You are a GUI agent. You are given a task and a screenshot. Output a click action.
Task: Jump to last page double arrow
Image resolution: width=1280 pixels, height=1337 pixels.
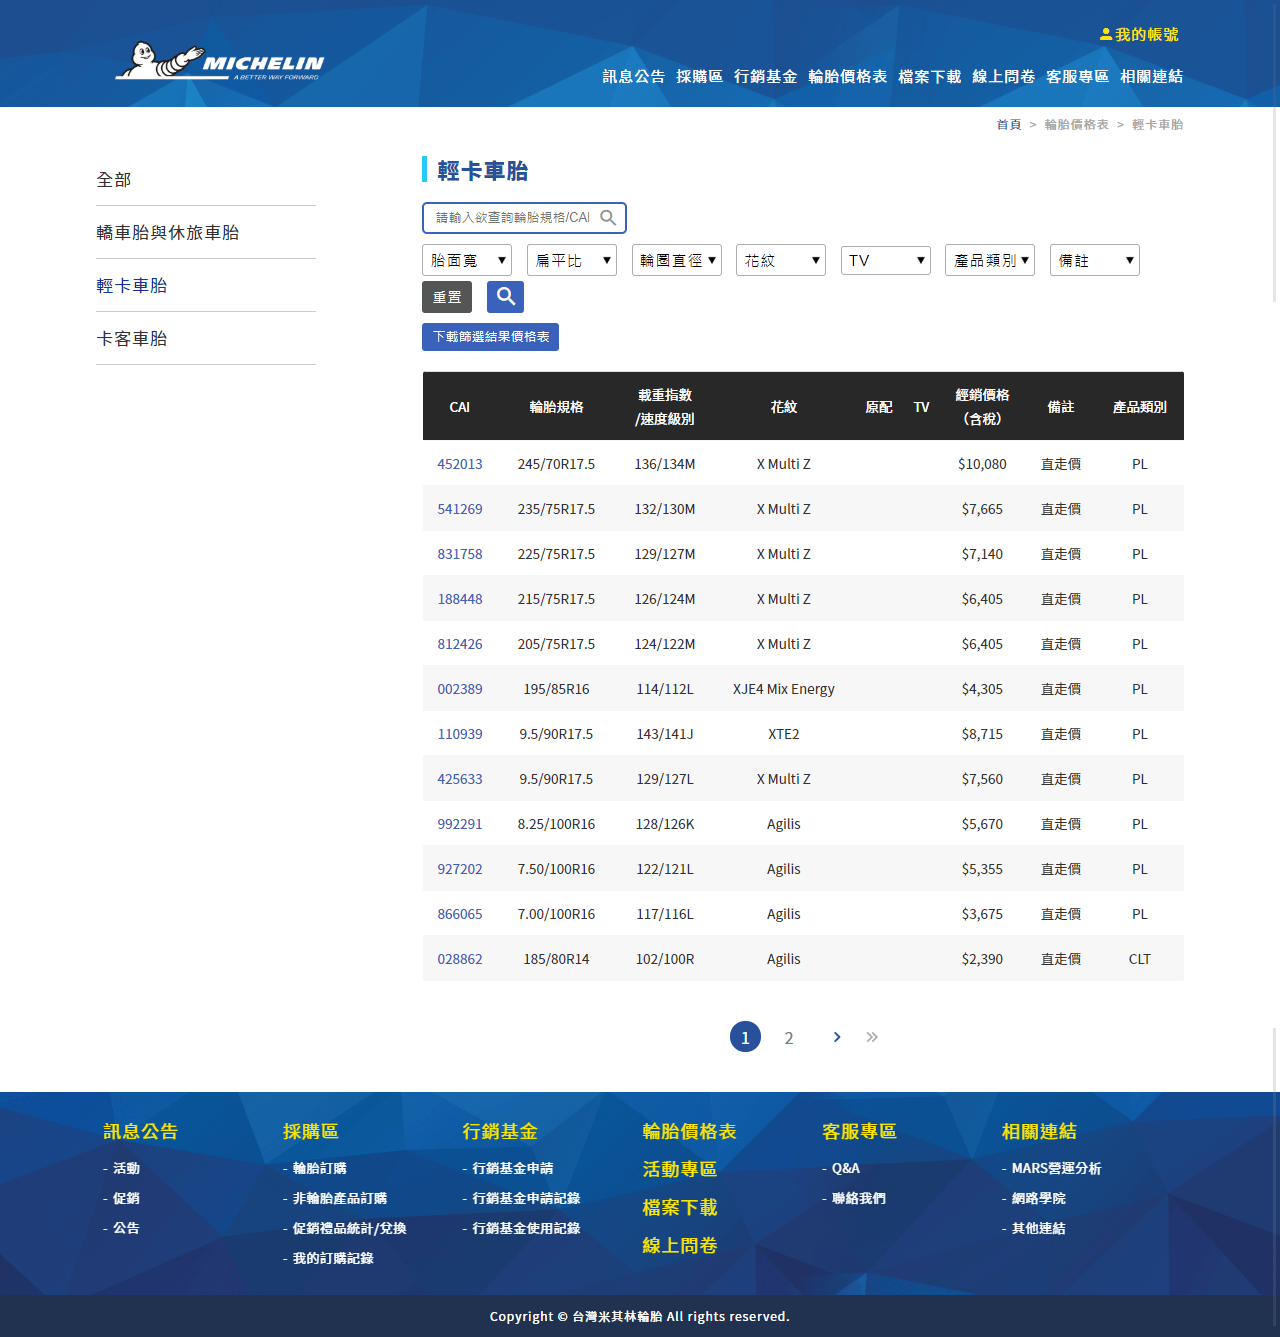pyautogui.click(x=872, y=1037)
